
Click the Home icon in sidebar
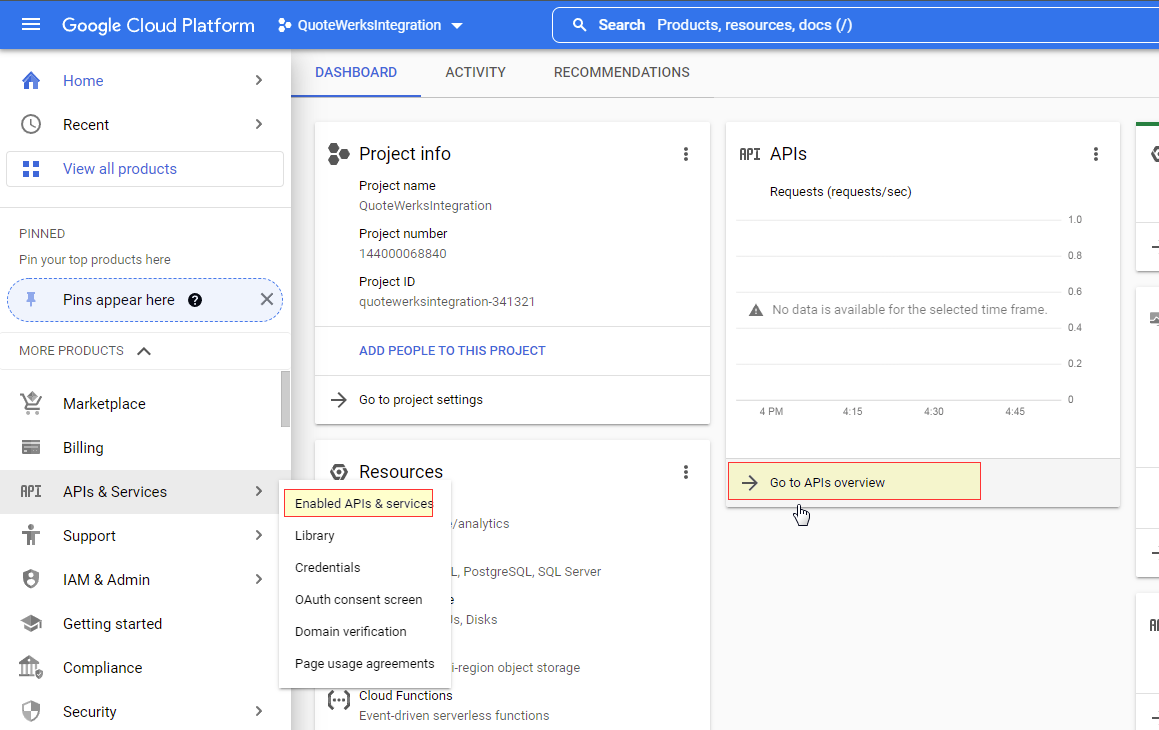coord(31,81)
